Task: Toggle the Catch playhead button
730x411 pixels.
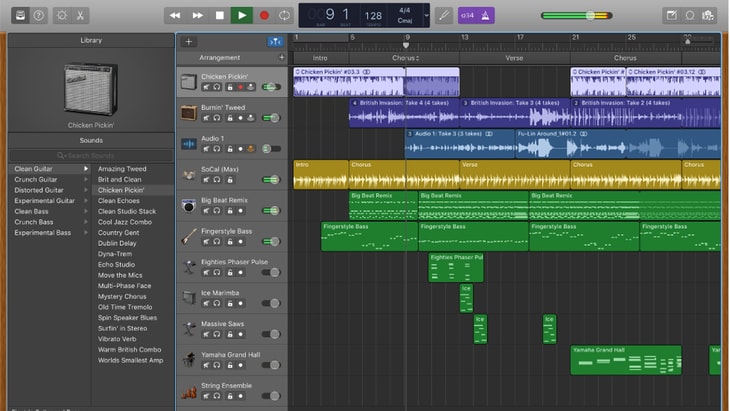Action: point(275,42)
